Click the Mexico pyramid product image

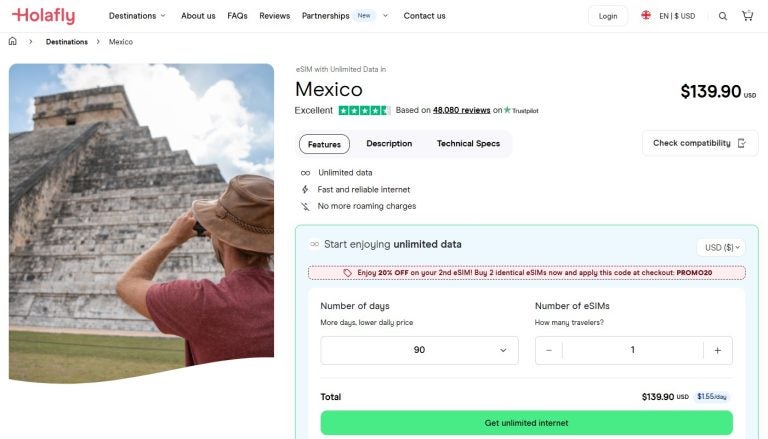(x=141, y=222)
